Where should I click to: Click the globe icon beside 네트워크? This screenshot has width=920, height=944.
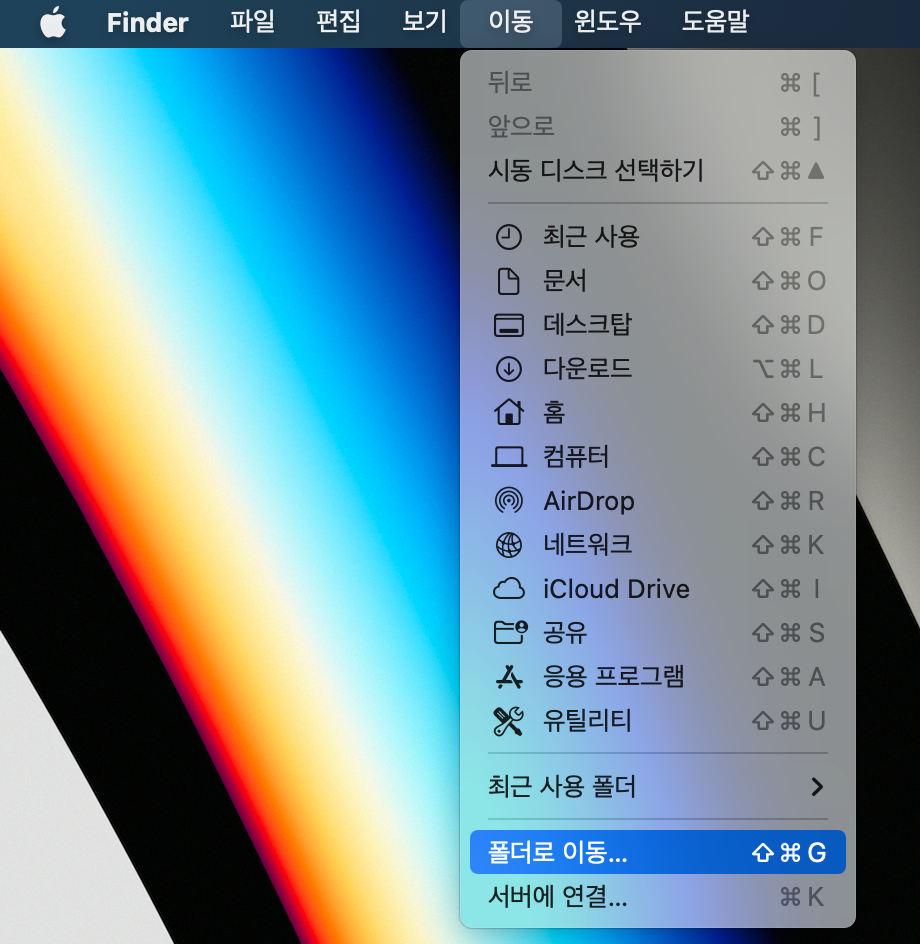(509, 545)
